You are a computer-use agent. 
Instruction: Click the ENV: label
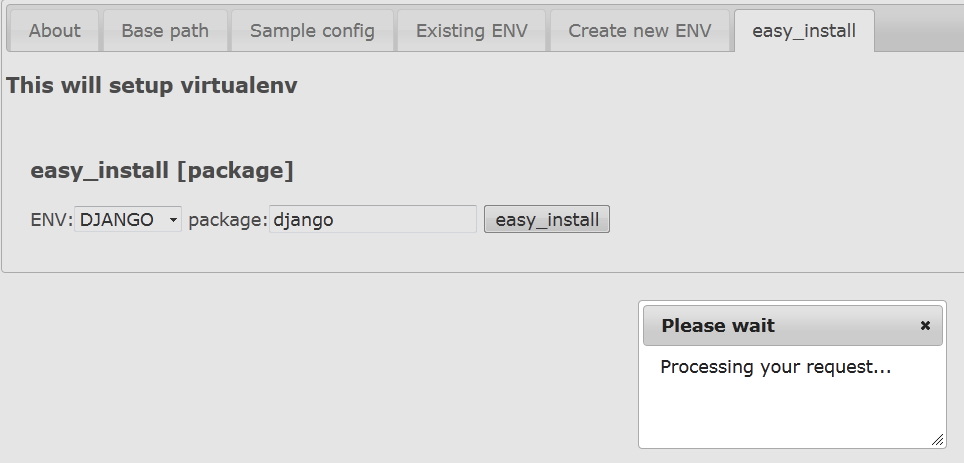(x=52, y=220)
